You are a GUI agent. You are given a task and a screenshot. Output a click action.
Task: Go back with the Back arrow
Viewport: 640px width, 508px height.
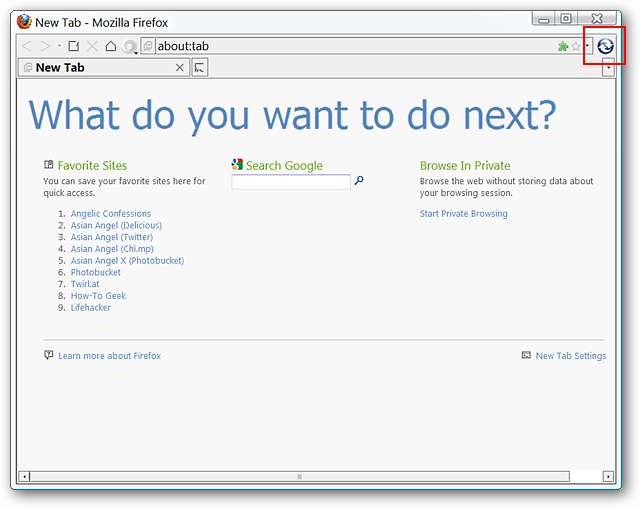click(27, 46)
